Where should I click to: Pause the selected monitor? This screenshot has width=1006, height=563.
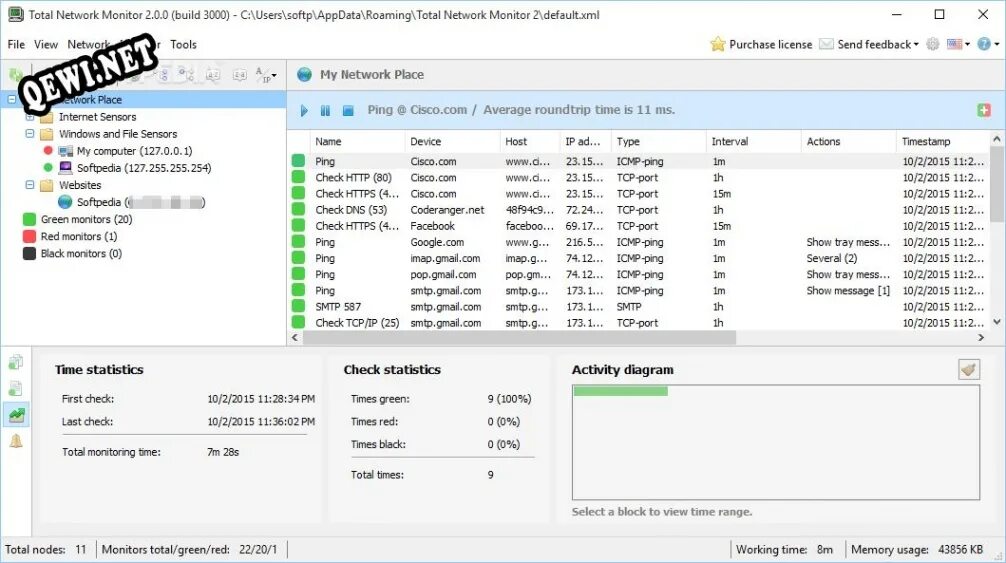pos(325,110)
